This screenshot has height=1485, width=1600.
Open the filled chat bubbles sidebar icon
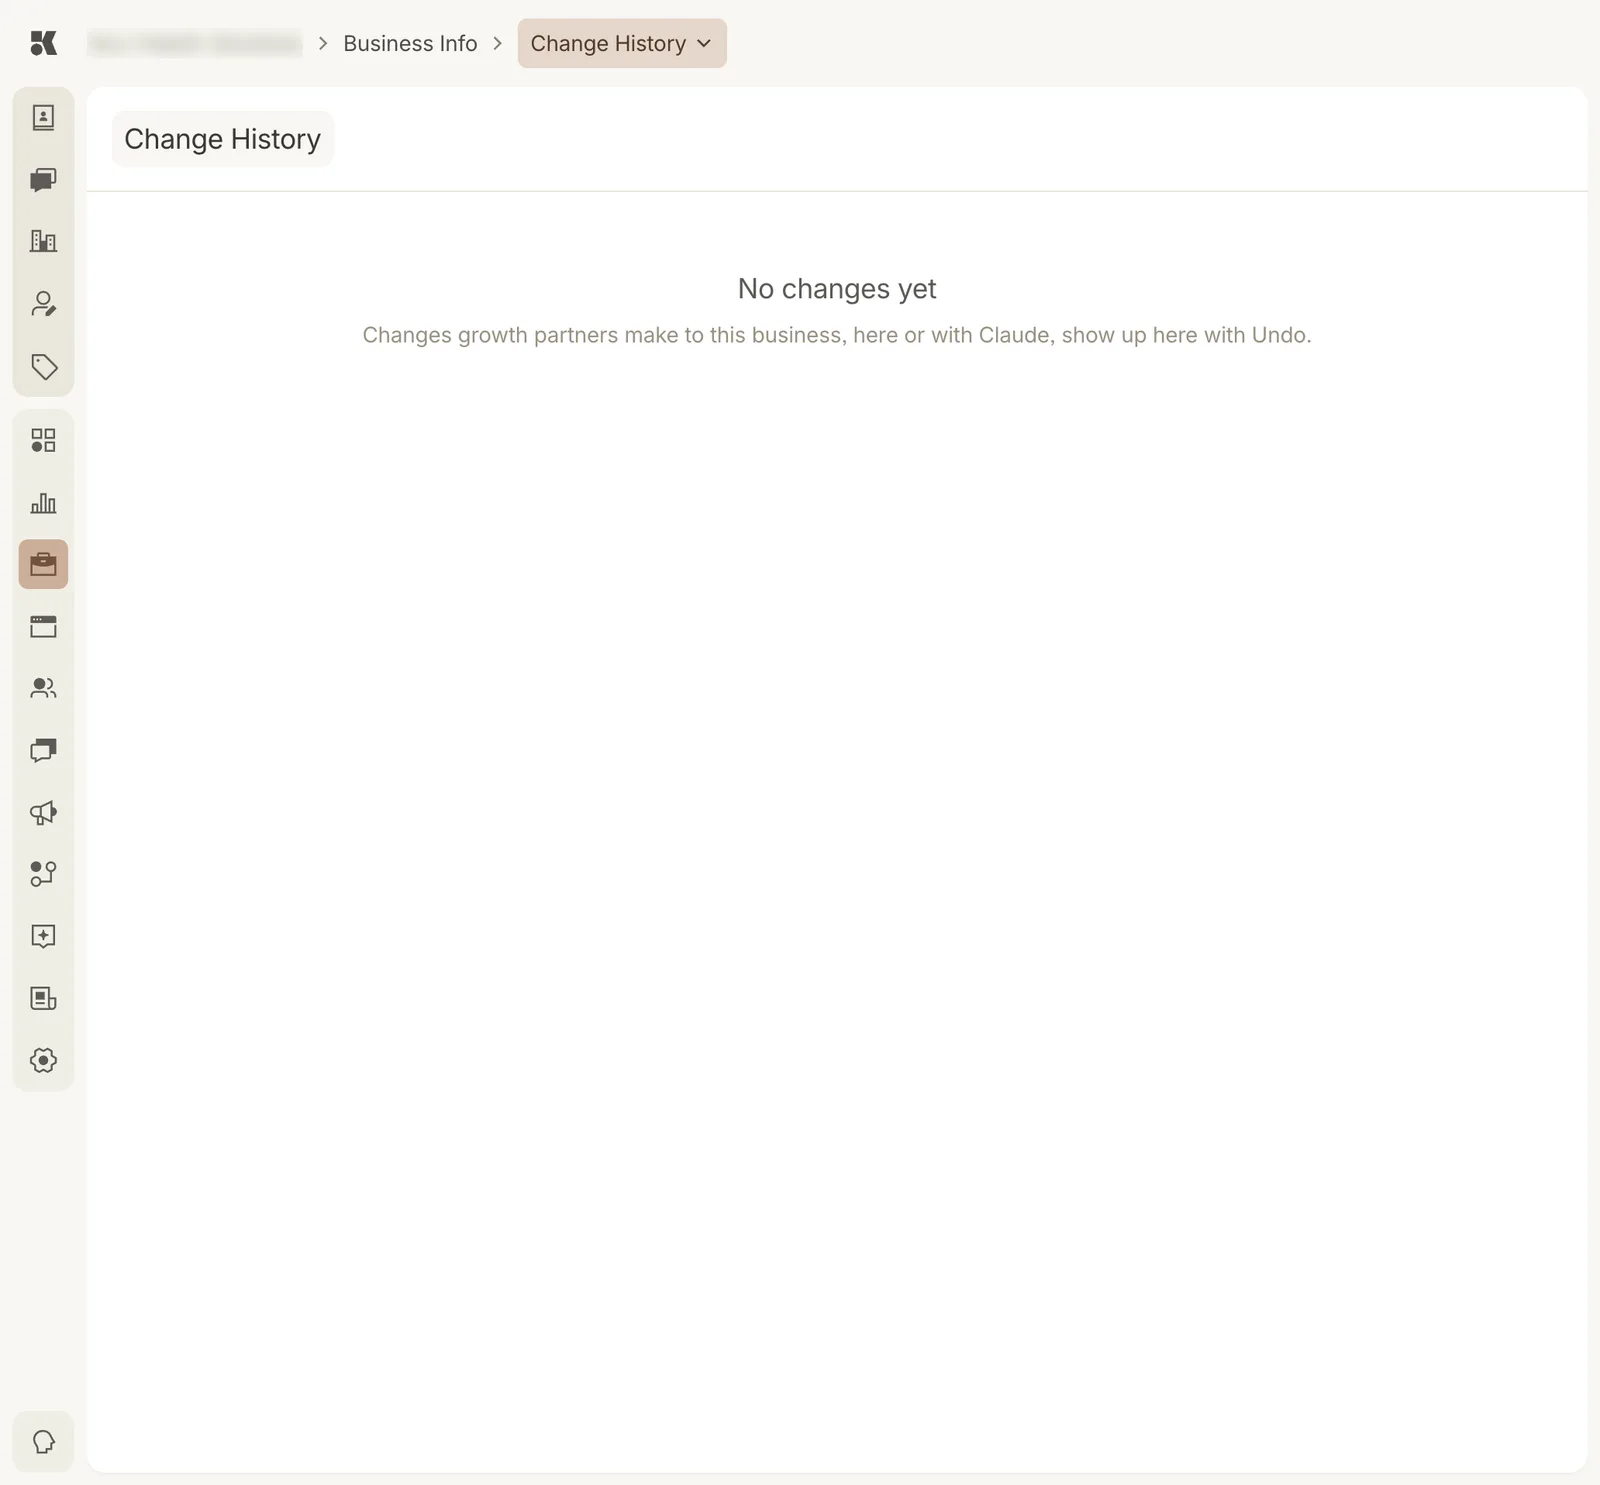[43, 180]
